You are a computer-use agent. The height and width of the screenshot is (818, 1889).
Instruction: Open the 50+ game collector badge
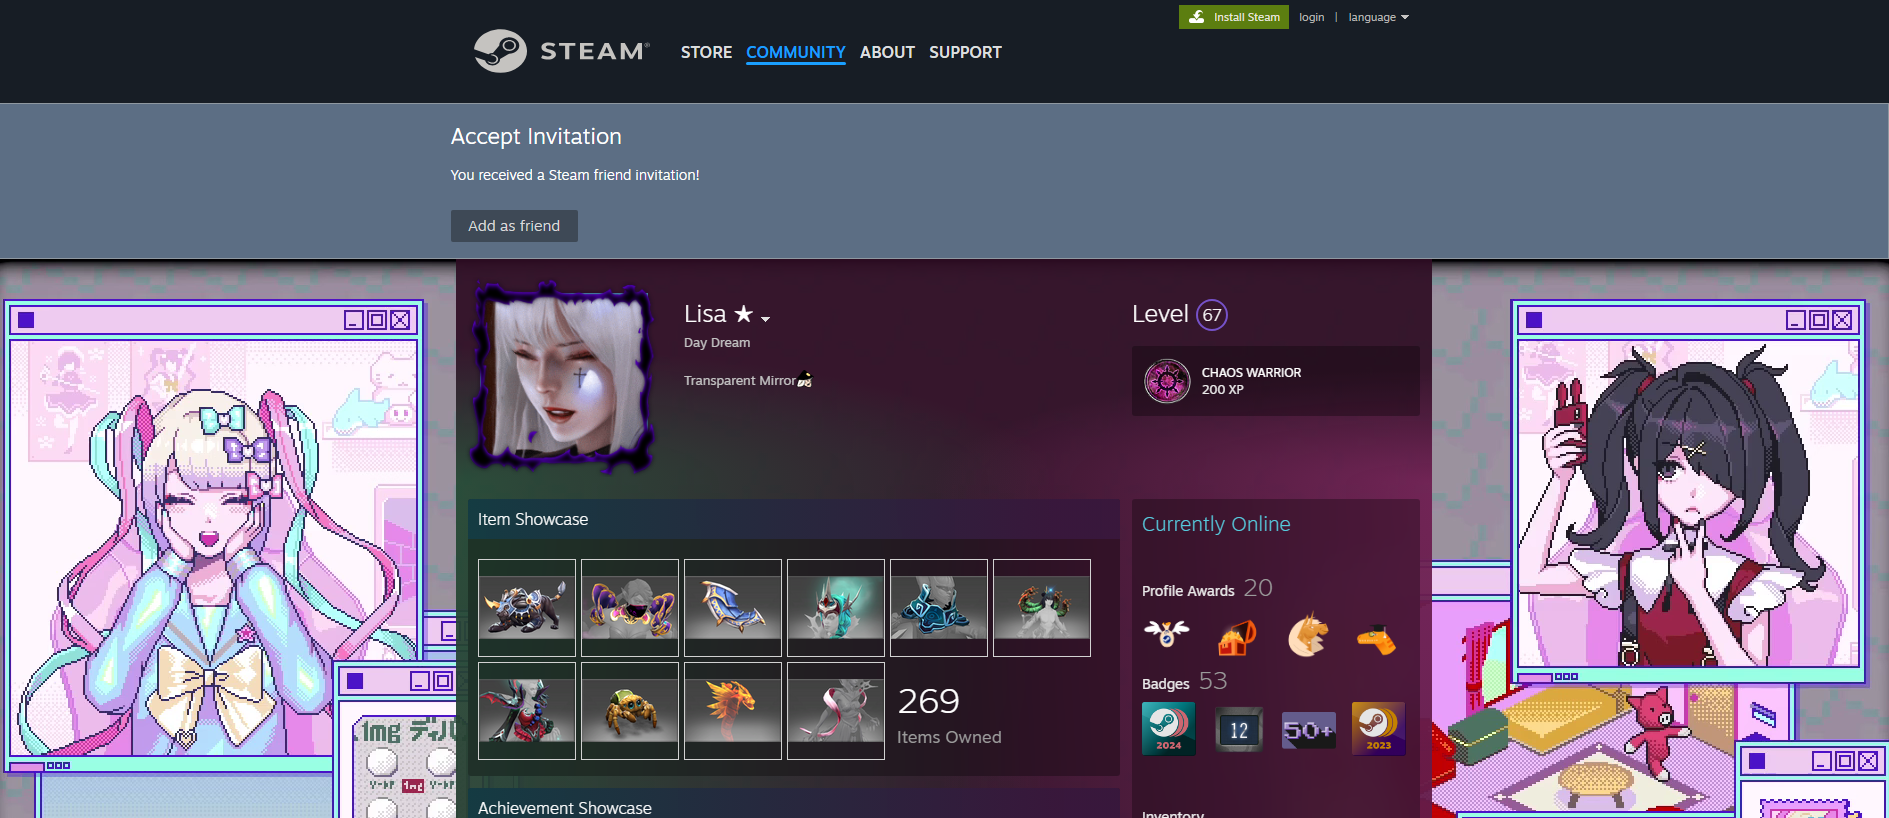tap(1309, 729)
